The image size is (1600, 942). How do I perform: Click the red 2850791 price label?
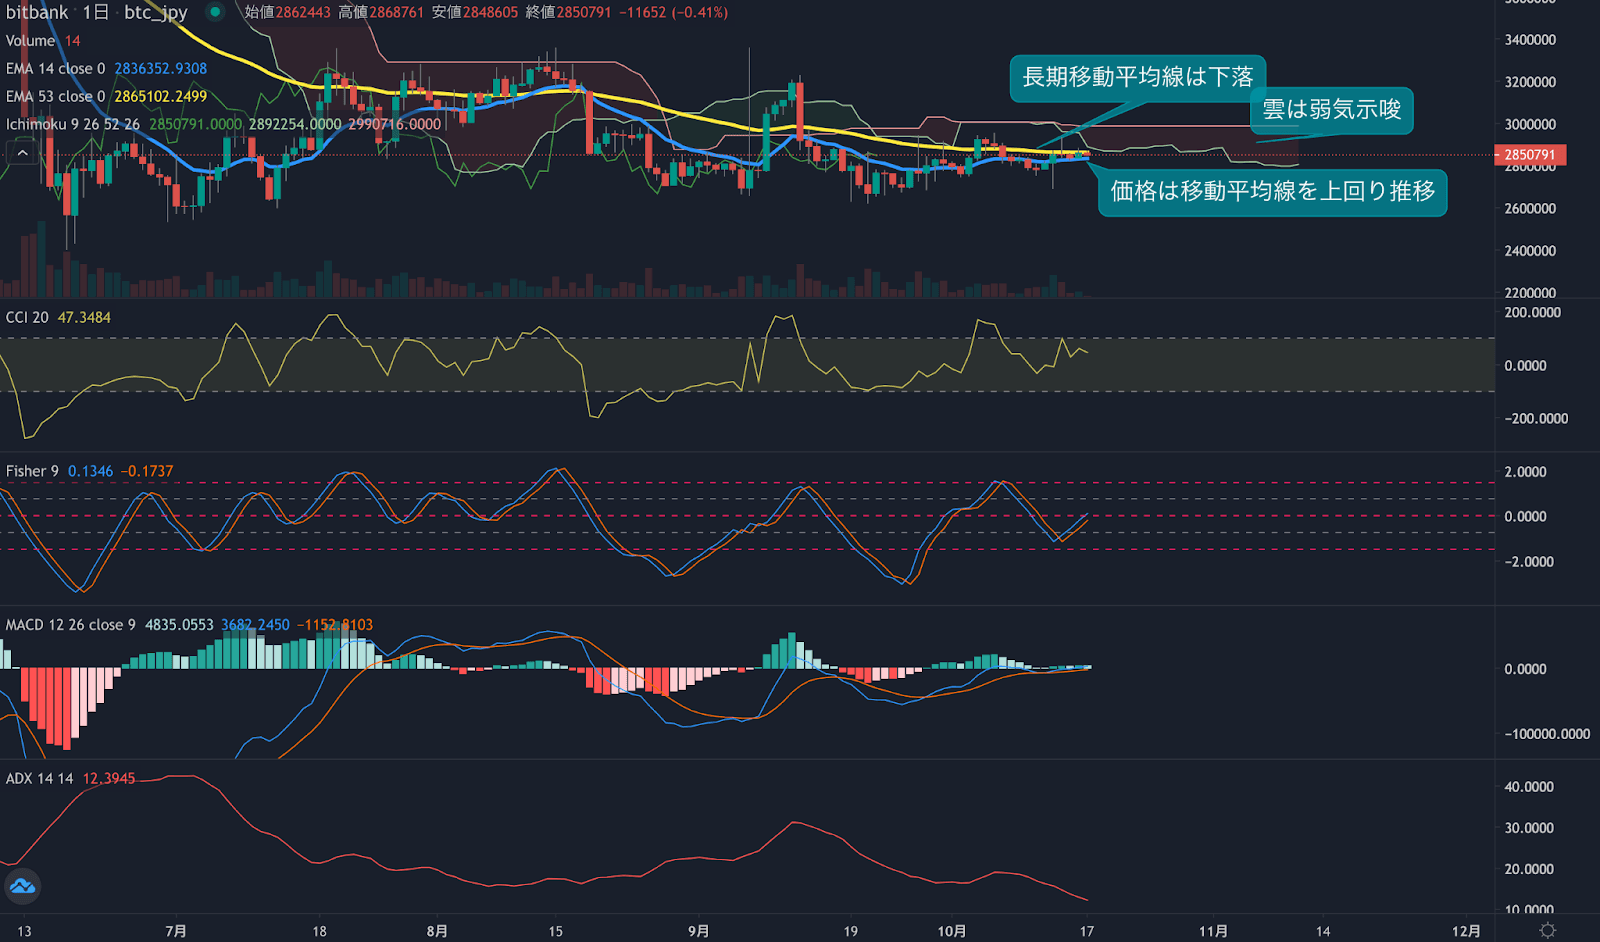[x=1530, y=155]
